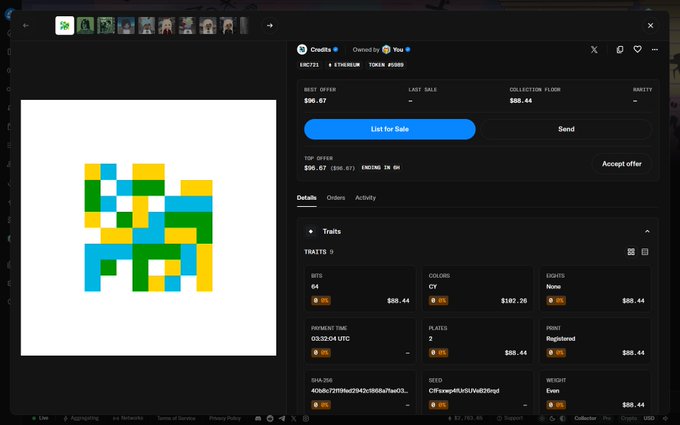Viewport: 680px width, 425px height.
Task: Switch traits to grid view
Action: coord(631,252)
